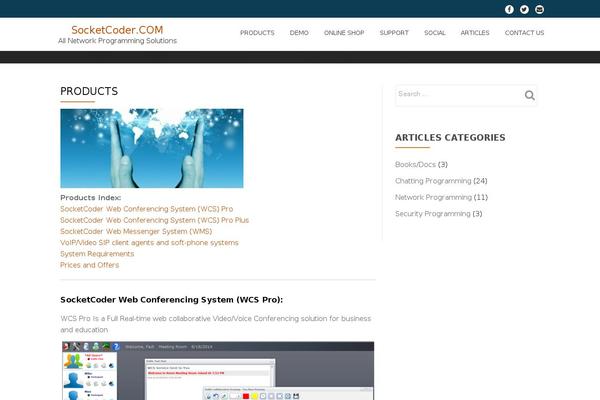Click the 'Products Index:' label
This screenshot has height=400, width=600.
(x=91, y=198)
